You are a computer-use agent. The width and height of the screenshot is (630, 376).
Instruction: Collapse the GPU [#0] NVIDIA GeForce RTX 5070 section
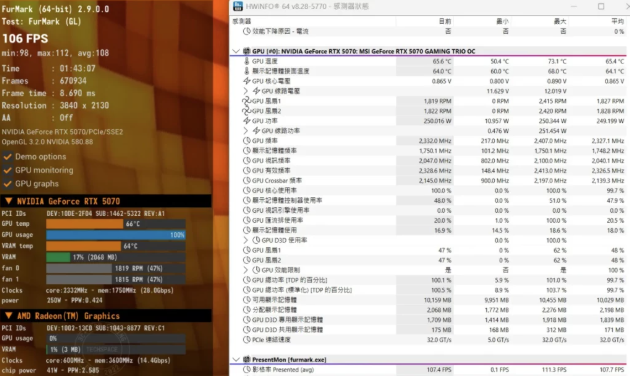236,51
